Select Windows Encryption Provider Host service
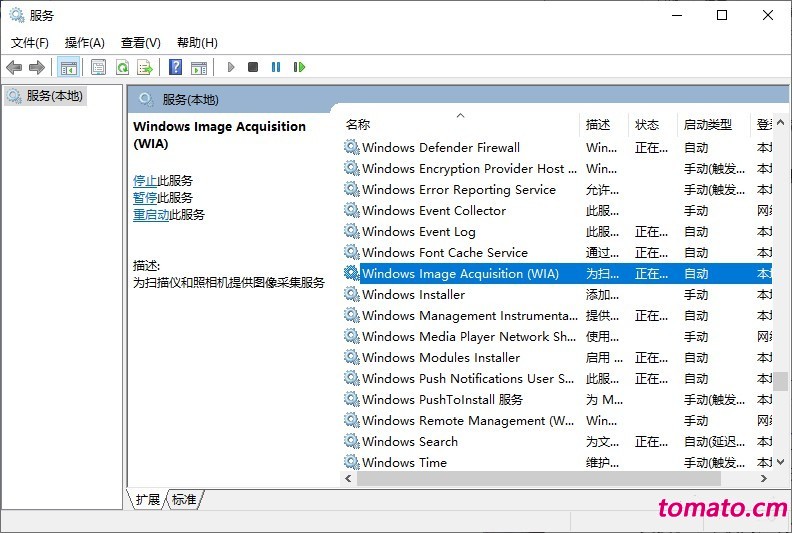This screenshot has width=792, height=533. coord(557,168)
